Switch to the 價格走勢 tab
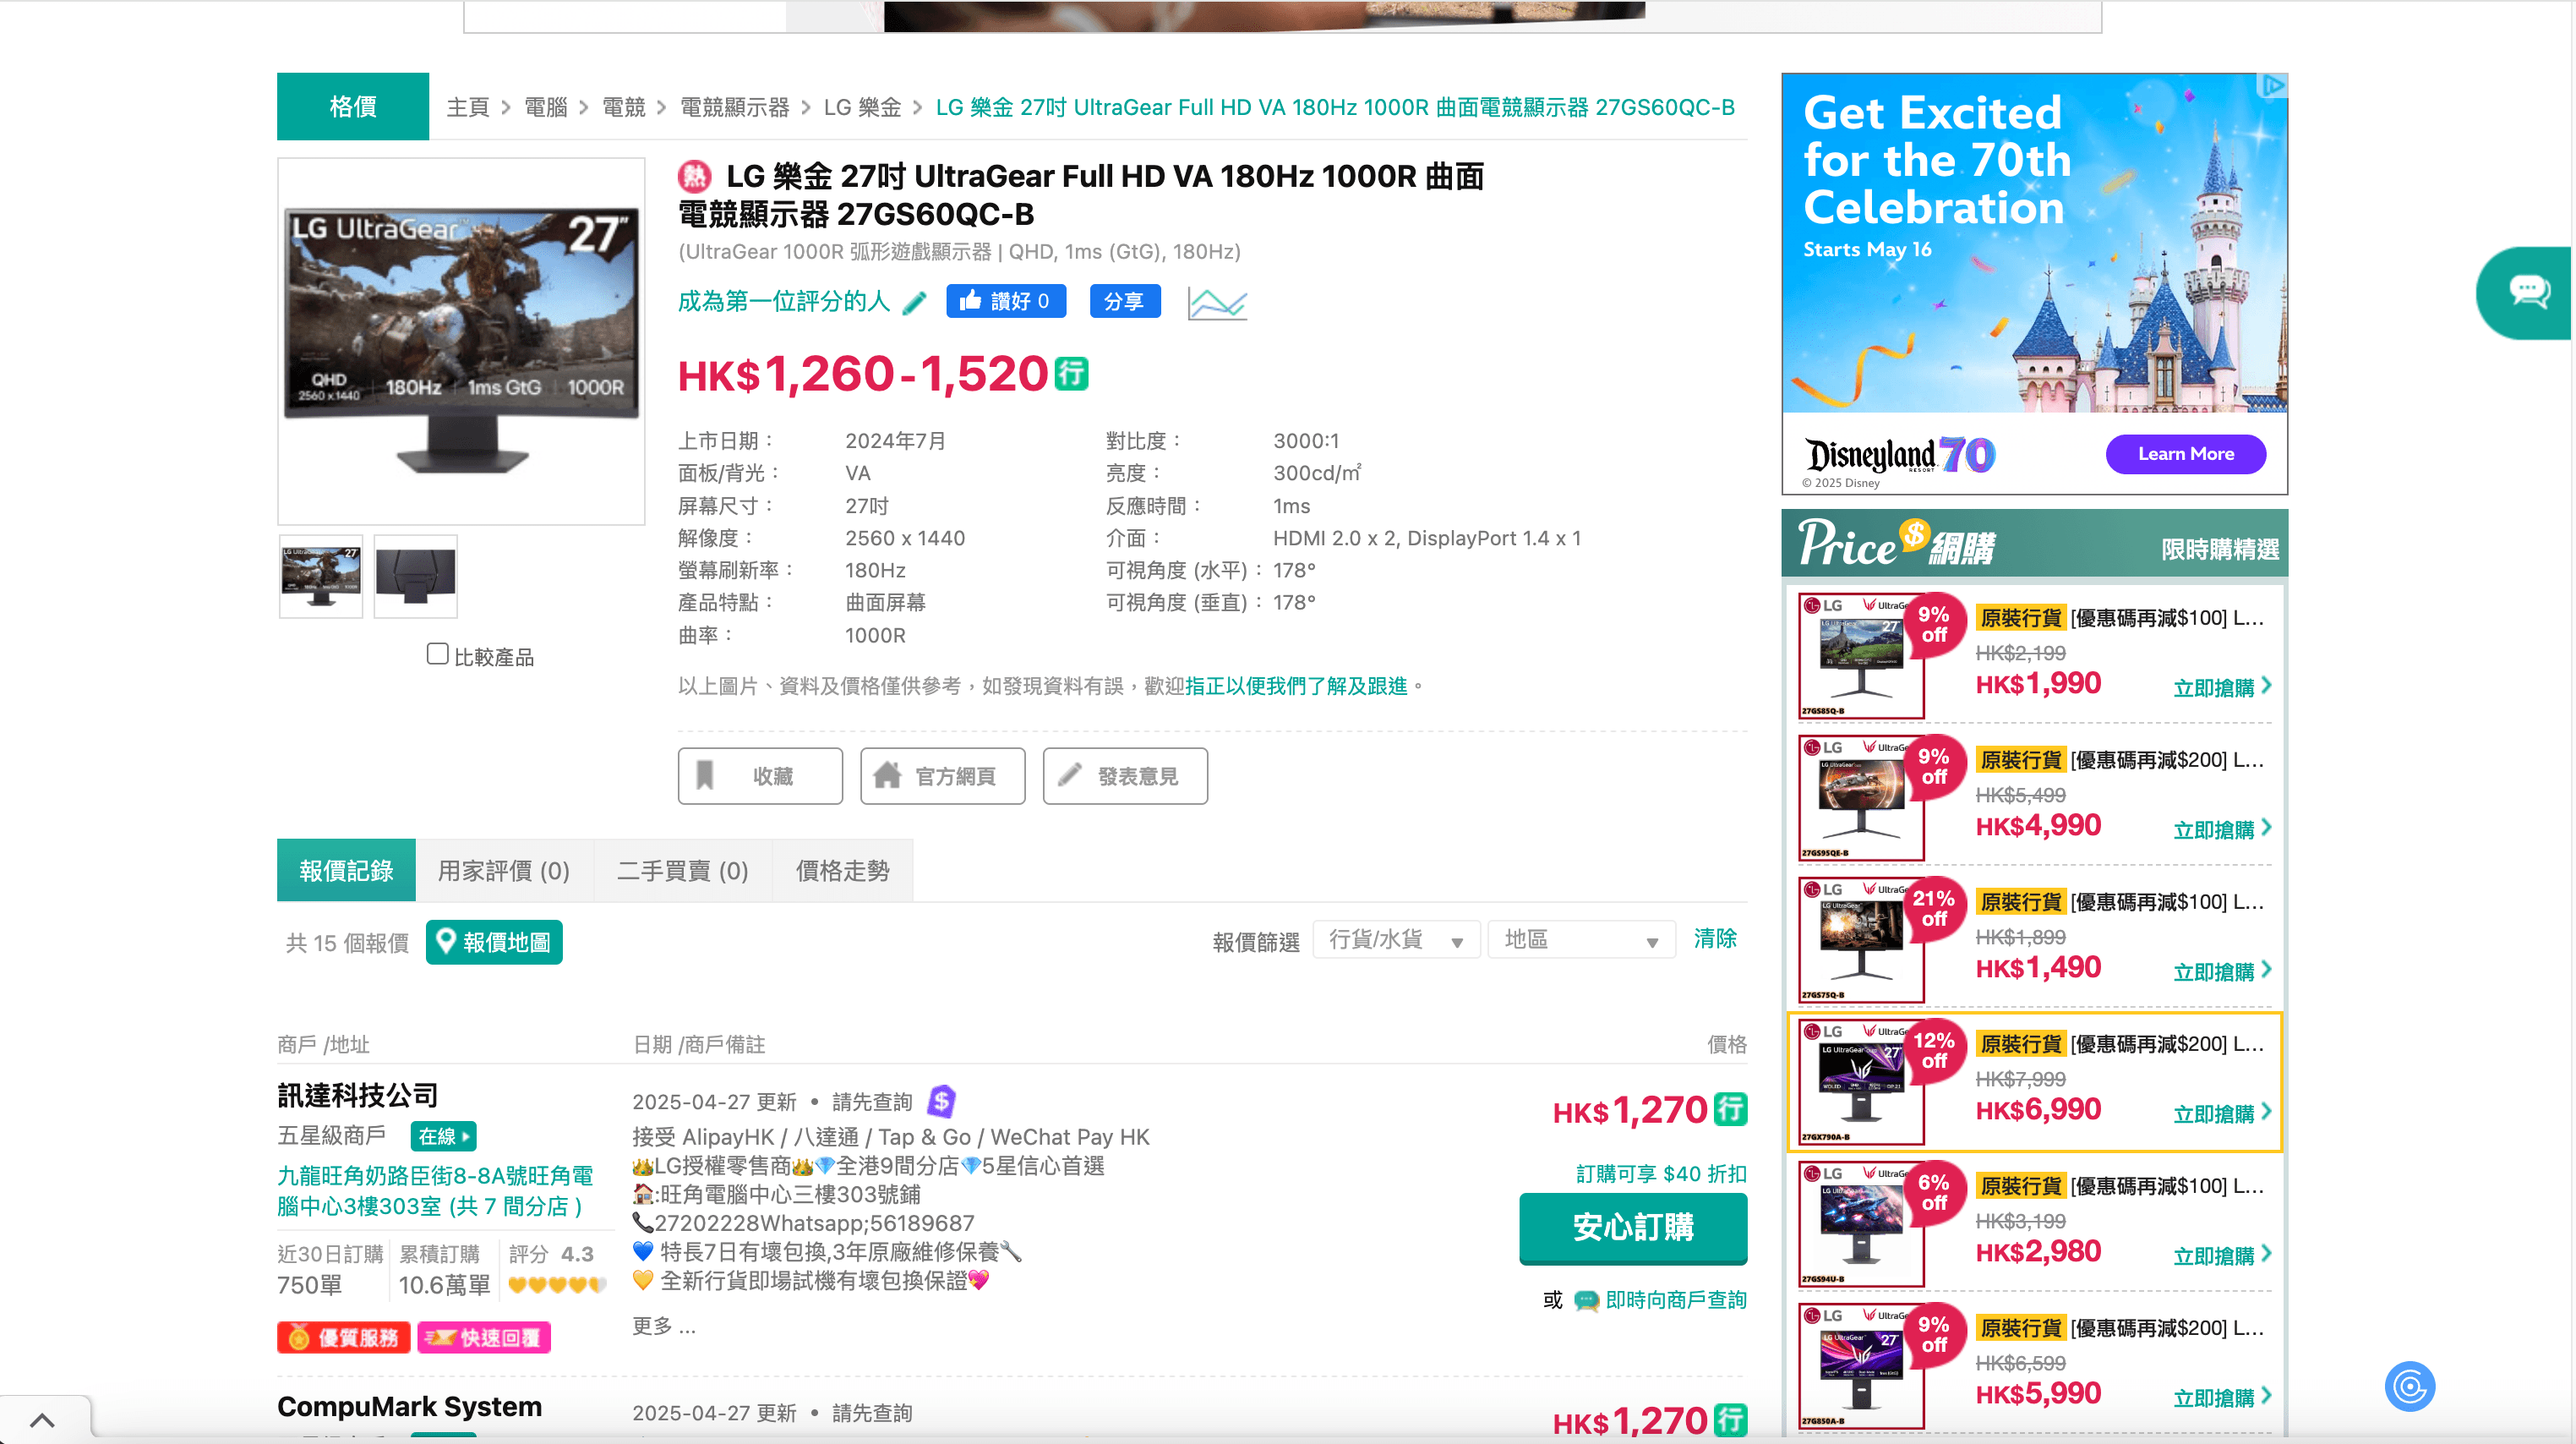Screen dimensions: 2576x1444 coord(841,870)
